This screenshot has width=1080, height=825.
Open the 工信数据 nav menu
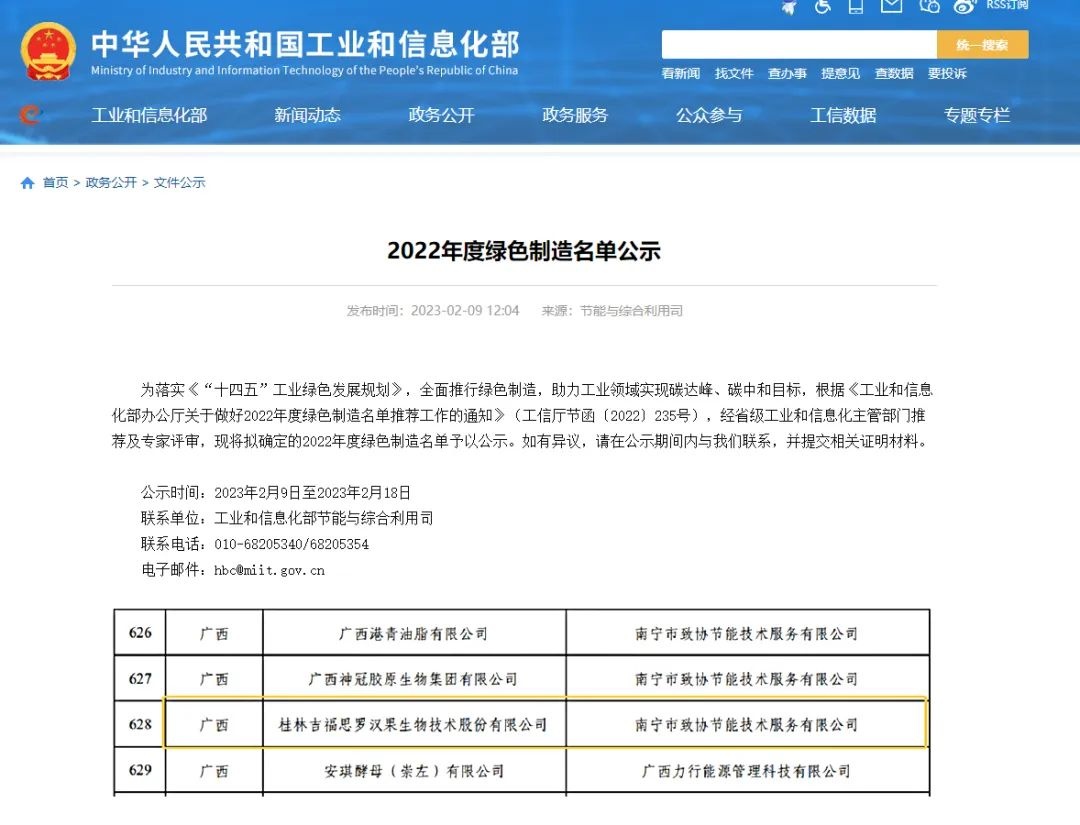[x=843, y=115]
